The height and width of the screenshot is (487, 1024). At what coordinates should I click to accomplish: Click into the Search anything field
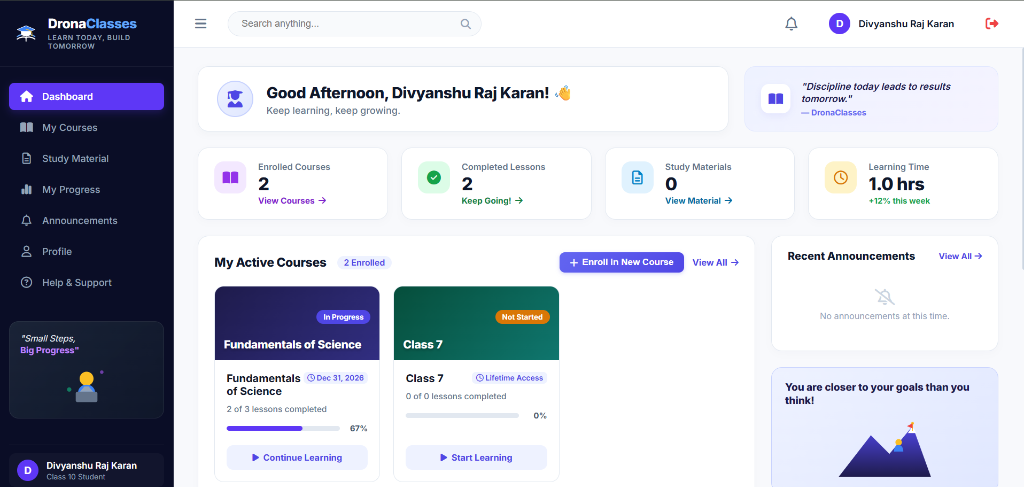pyautogui.click(x=355, y=24)
